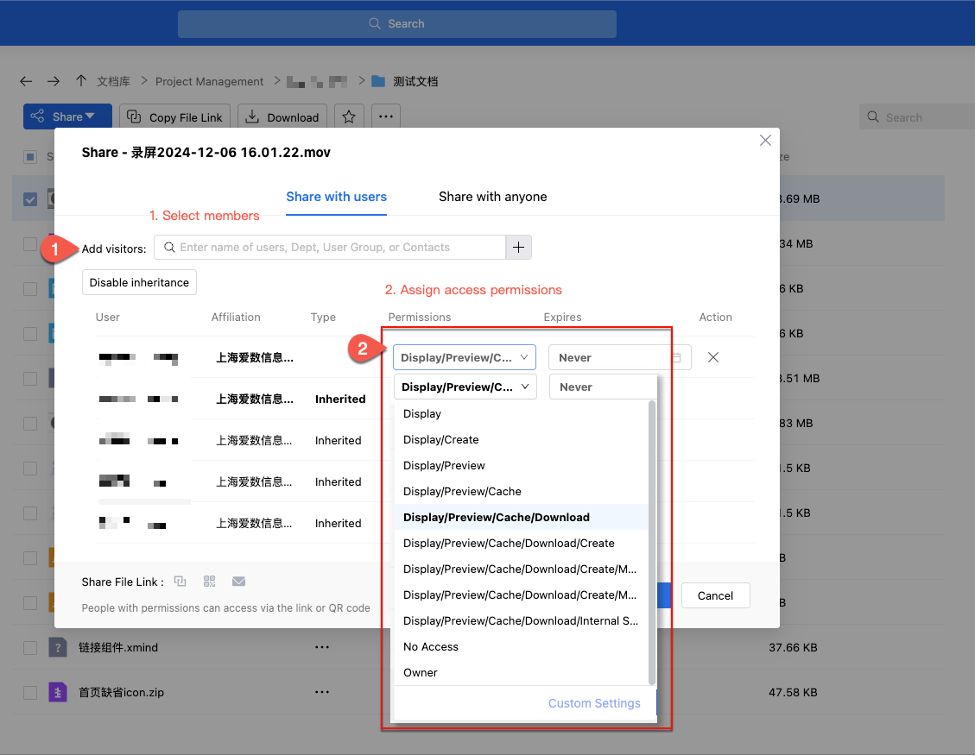Click the permissions list scrollbar

tap(652, 540)
